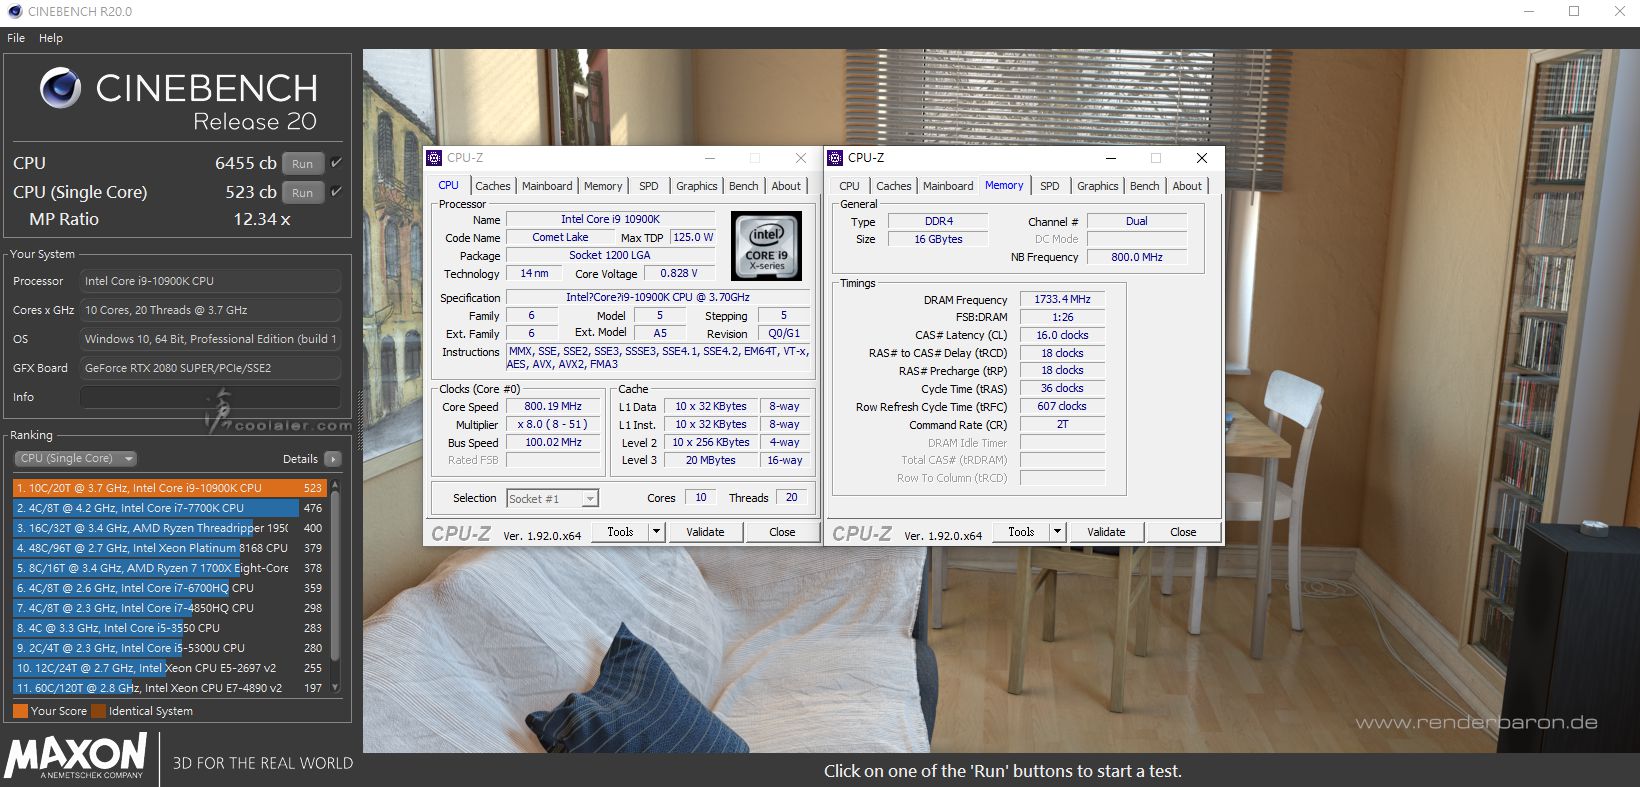Viewport: 1640px width, 787px height.
Task: Open Tools dropdown arrow in right CPU-Z window
Action: click(x=1058, y=532)
